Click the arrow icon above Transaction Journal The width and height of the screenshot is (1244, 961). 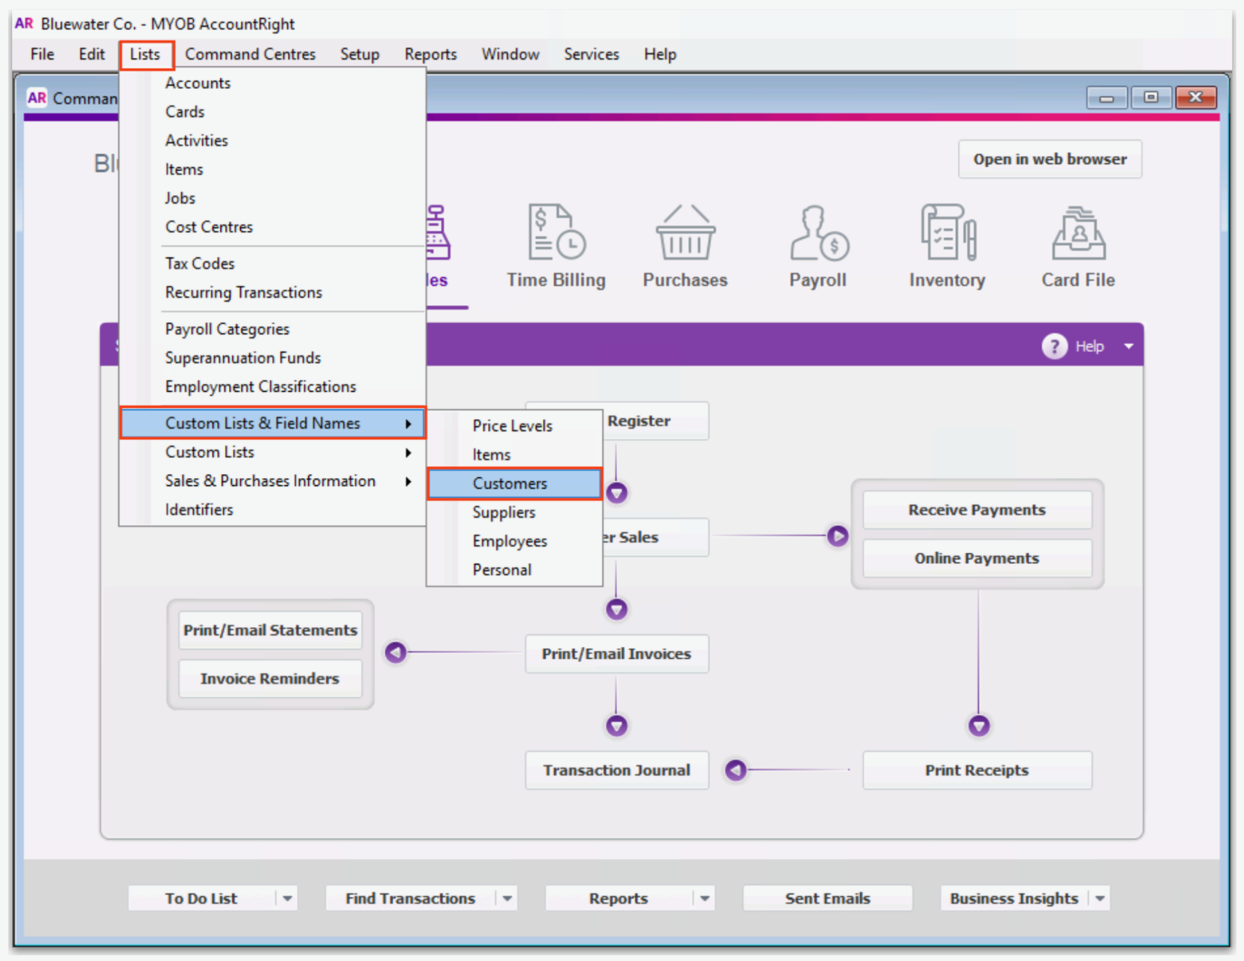tap(617, 725)
